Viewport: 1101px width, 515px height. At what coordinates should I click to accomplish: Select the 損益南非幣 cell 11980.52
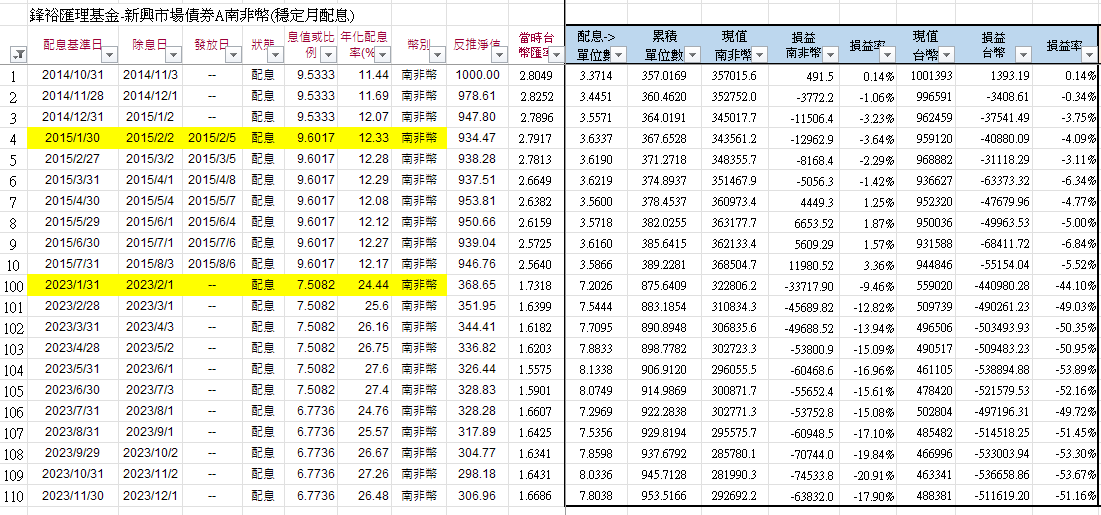pos(805,264)
